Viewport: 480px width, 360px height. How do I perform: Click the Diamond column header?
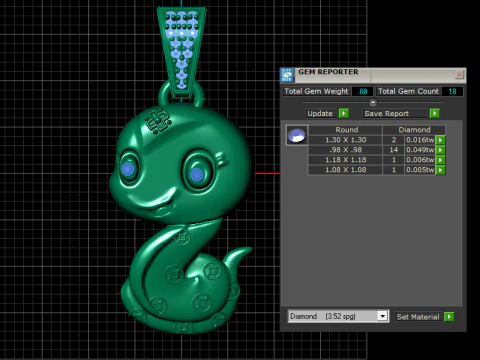(x=414, y=130)
